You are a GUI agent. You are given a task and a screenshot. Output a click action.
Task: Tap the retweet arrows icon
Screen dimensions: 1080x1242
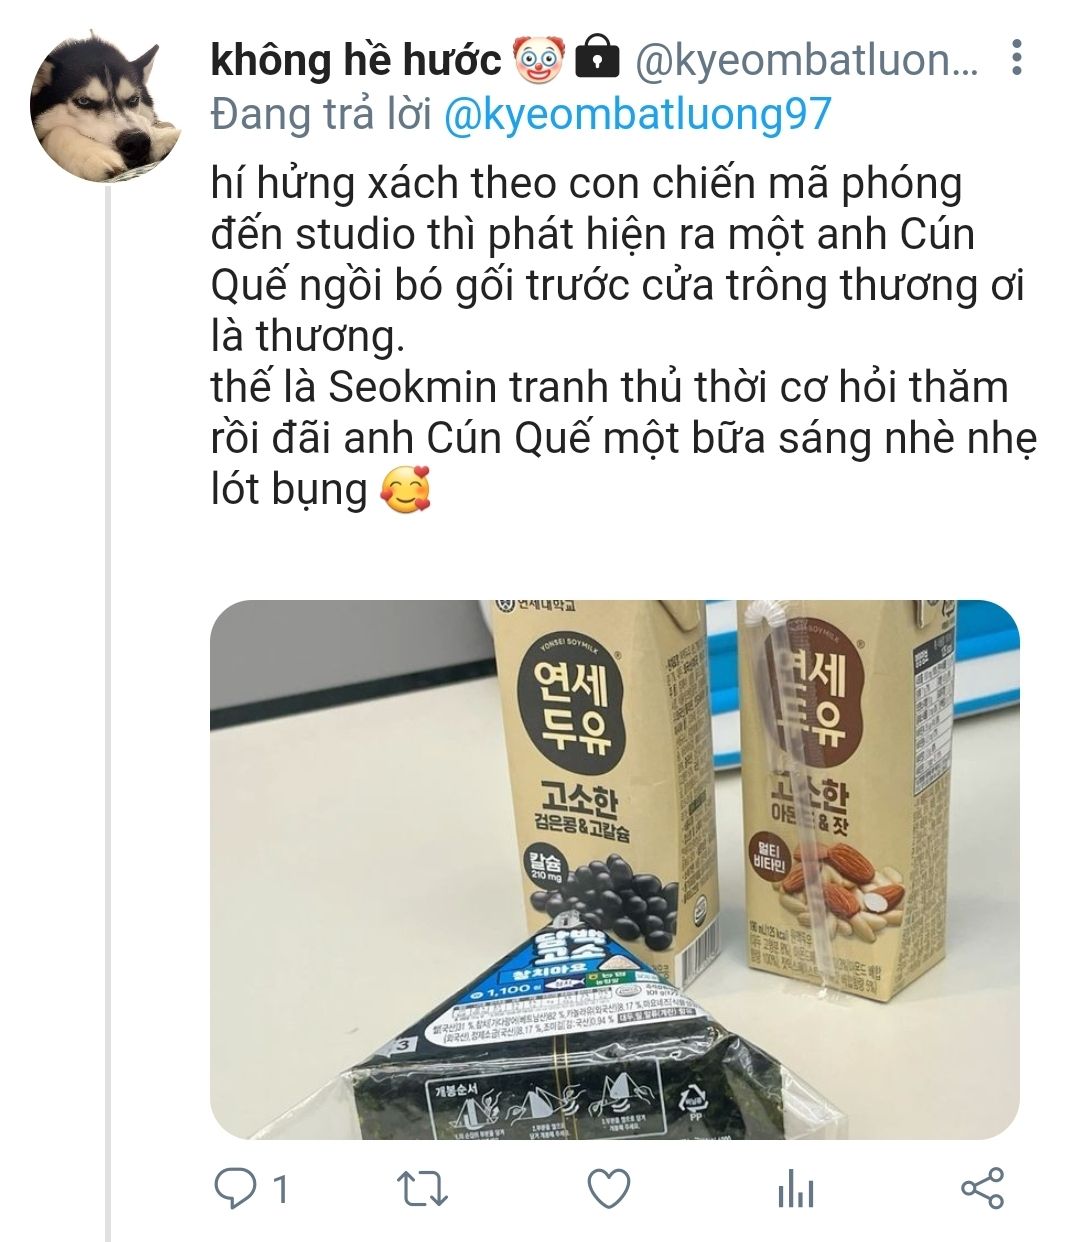(x=422, y=1190)
